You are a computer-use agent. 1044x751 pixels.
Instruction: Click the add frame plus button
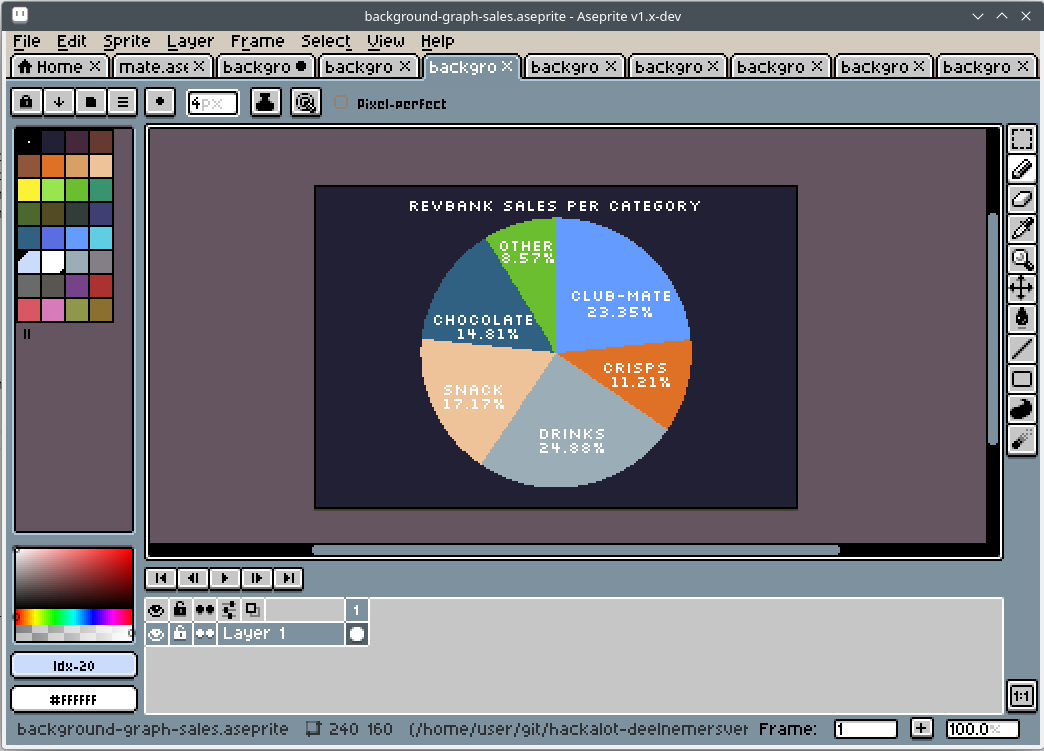click(x=921, y=728)
